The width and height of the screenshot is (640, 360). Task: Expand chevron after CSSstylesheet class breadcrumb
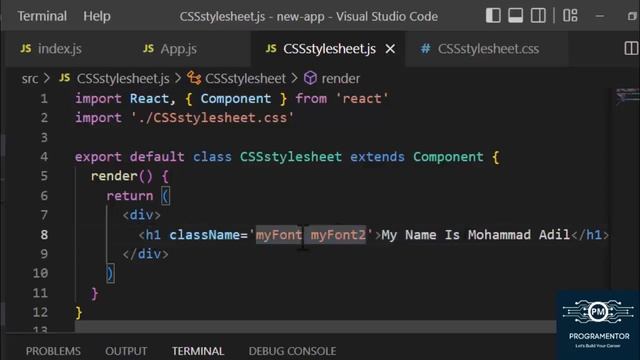[295, 78]
